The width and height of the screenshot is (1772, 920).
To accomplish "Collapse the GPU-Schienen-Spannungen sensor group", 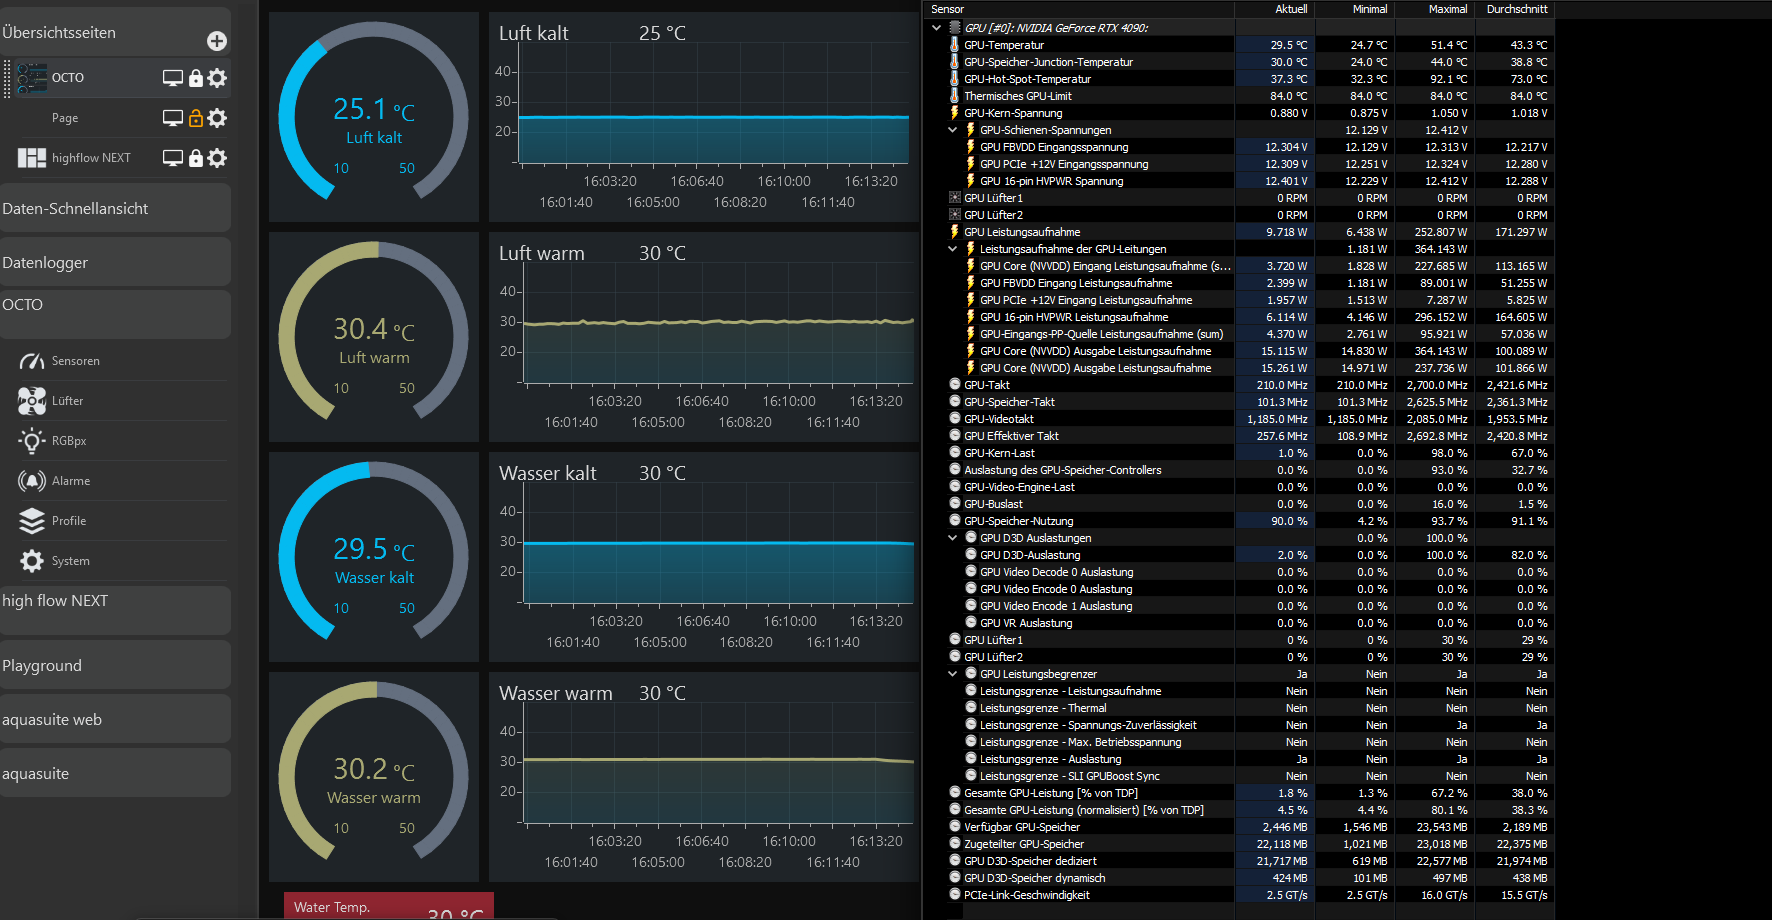I will coord(952,130).
